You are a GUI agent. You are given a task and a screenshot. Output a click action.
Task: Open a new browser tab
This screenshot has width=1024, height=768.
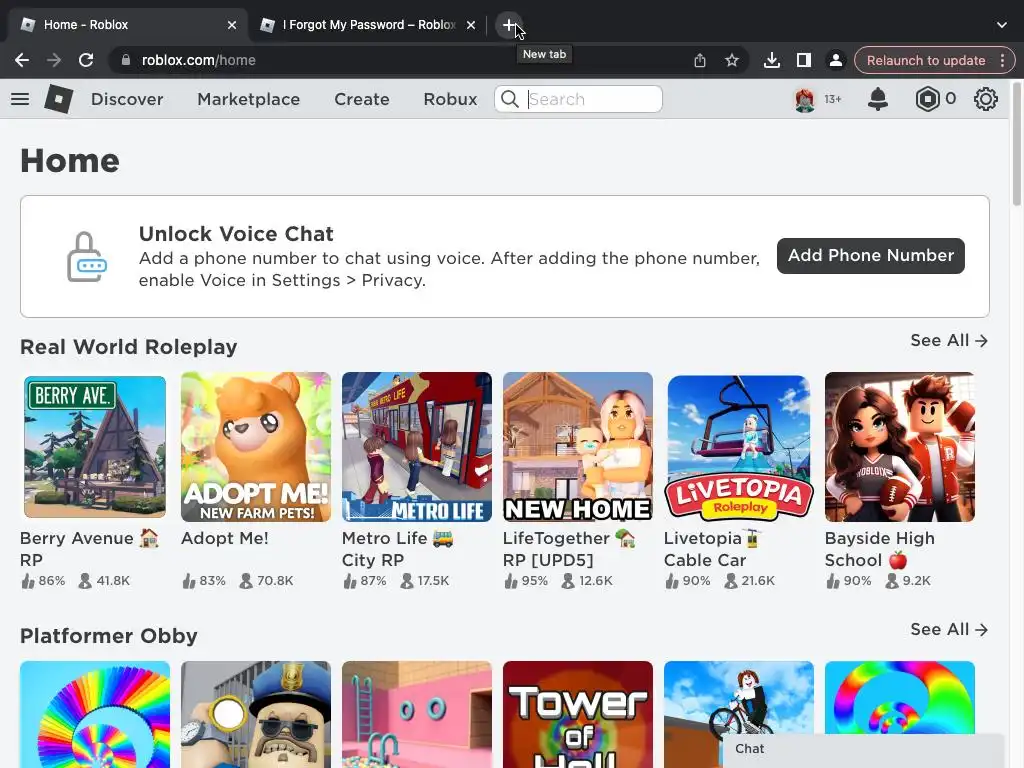point(509,25)
